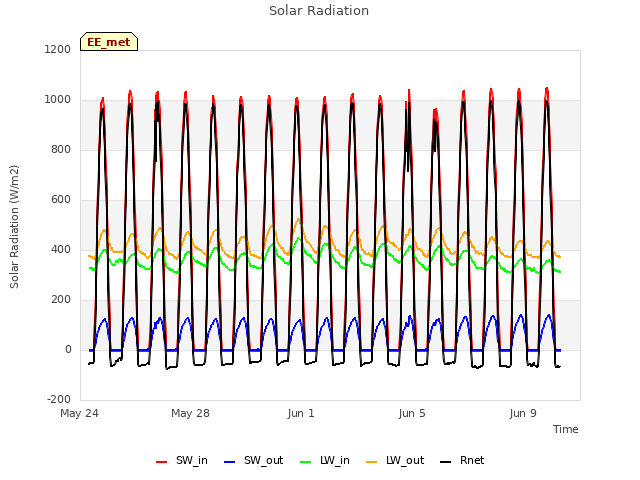Click the Jun 9 x-axis tick label
This screenshot has height=480, width=640.
point(523,413)
